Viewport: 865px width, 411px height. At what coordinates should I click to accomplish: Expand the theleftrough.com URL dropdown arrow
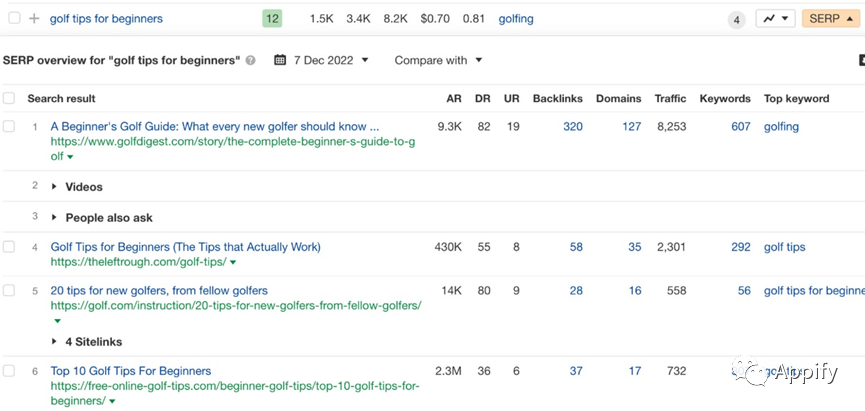click(233, 263)
